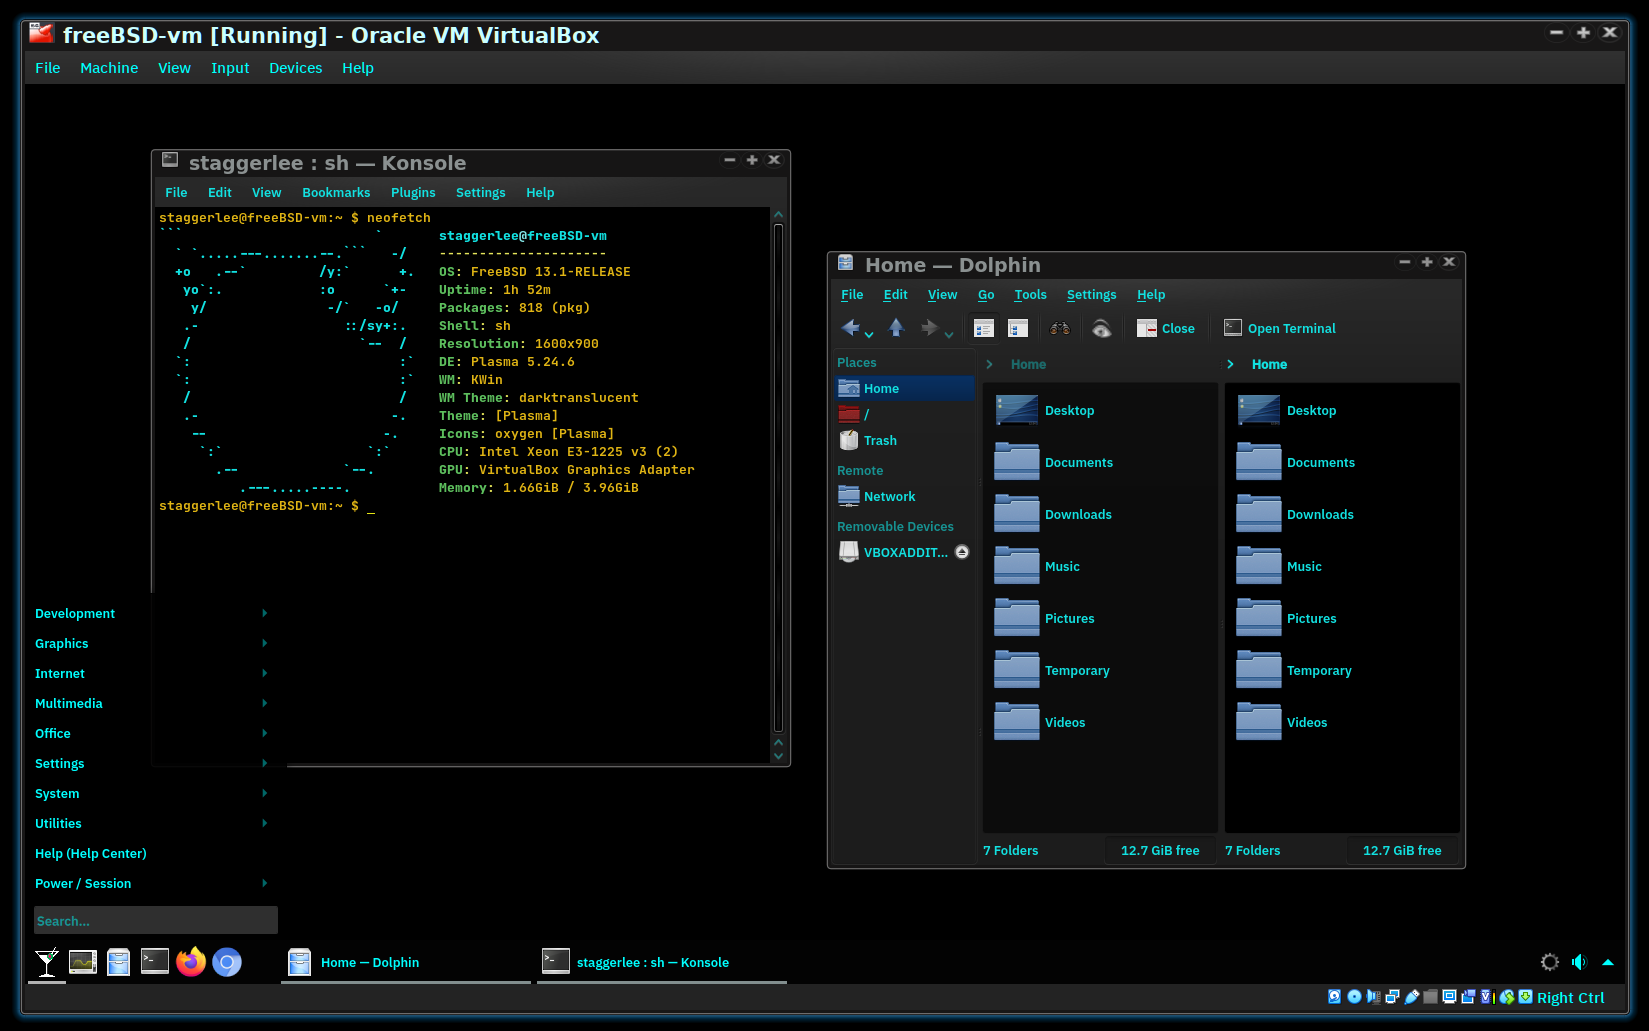1649x1031 pixels.
Task: Expand the Graphics submenu in launcher
Action: (x=264, y=643)
